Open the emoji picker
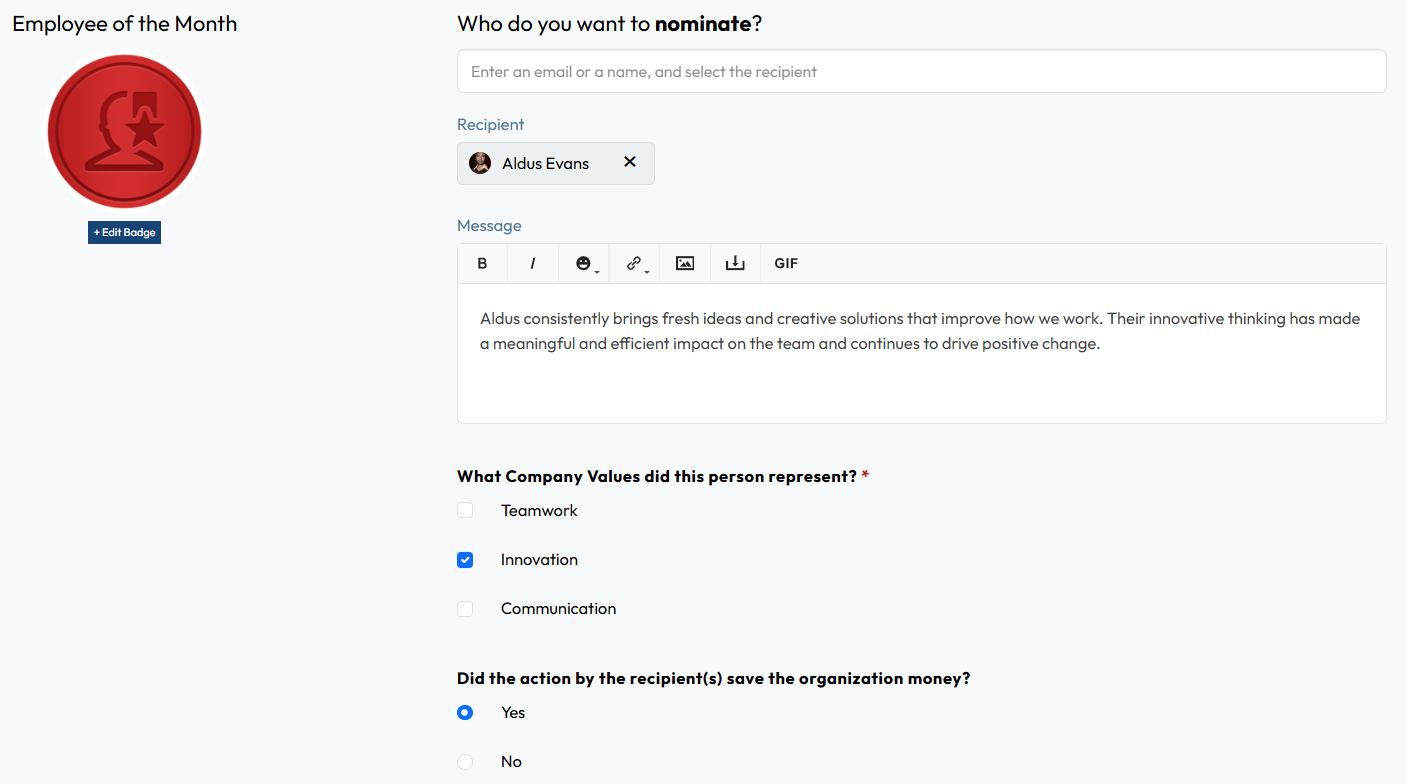The height and width of the screenshot is (784, 1407). tap(582, 263)
